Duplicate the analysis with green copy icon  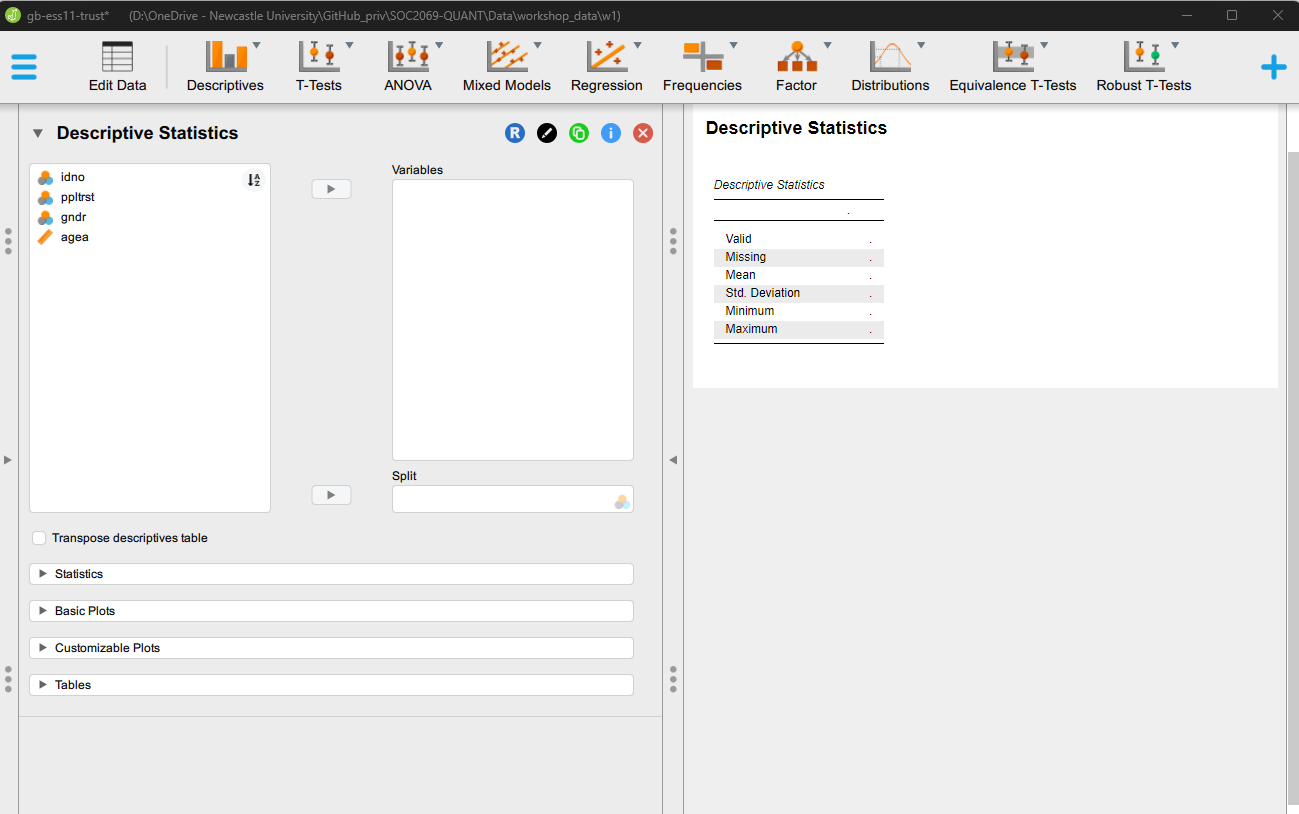coord(579,133)
